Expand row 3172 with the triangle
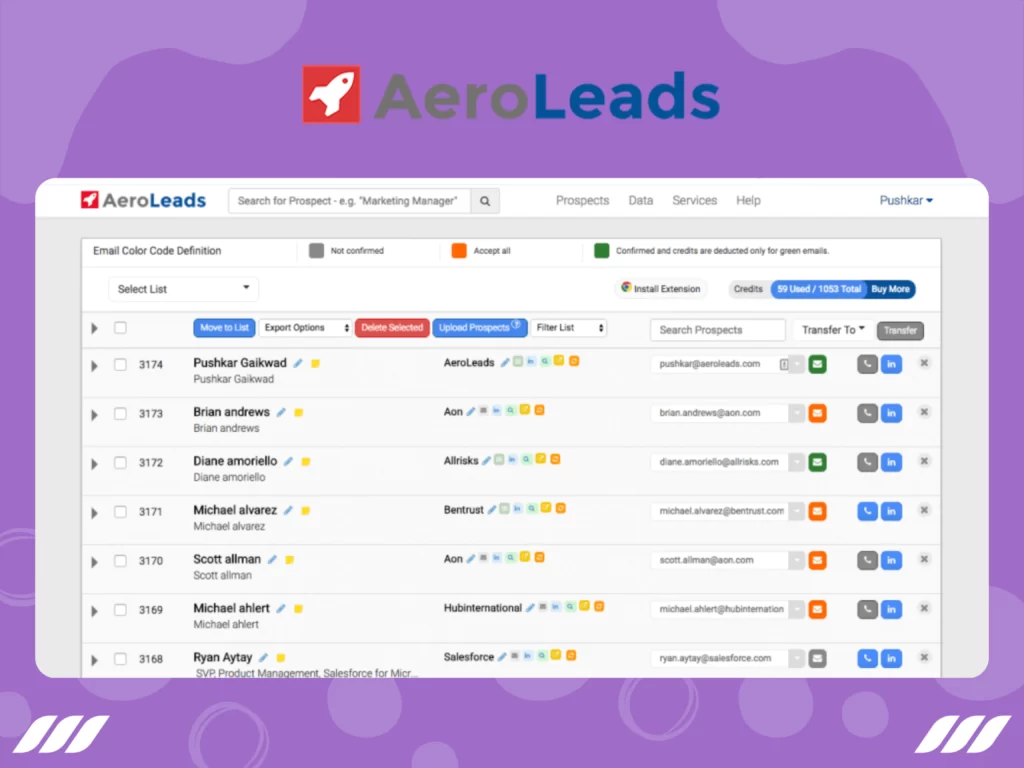Image resolution: width=1024 pixels, height=768 pixels. [95, 464]
